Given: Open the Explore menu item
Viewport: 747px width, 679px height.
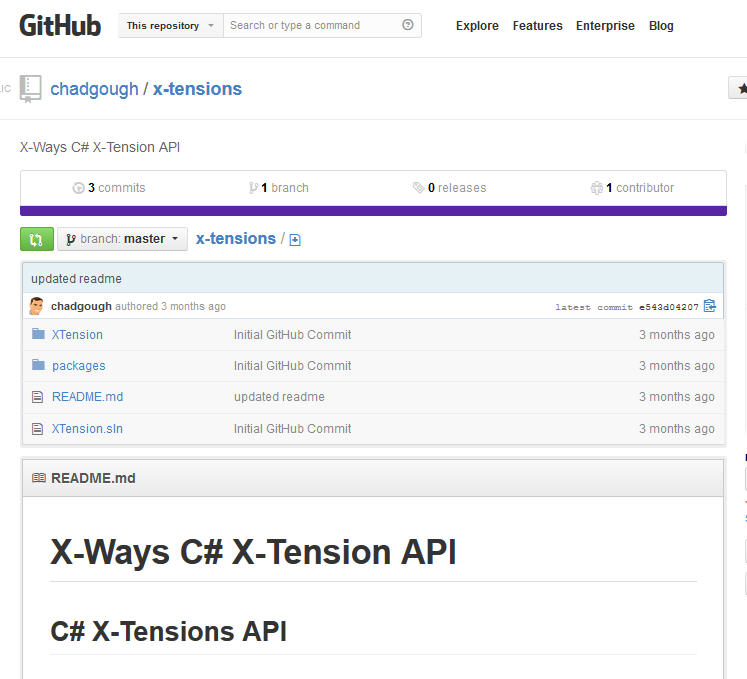Looking at the screenshot, I should [477, 26].
